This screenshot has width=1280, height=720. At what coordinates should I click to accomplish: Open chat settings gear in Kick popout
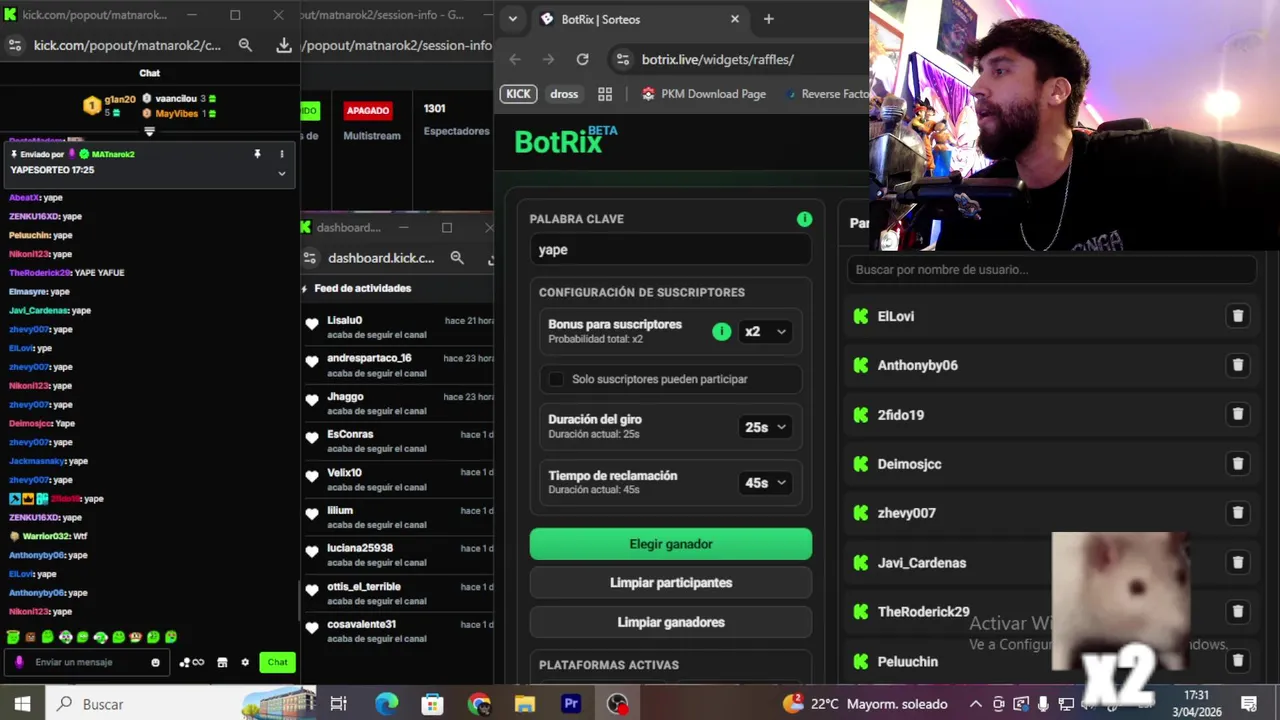pyautogui.click(x=245, y=662)
